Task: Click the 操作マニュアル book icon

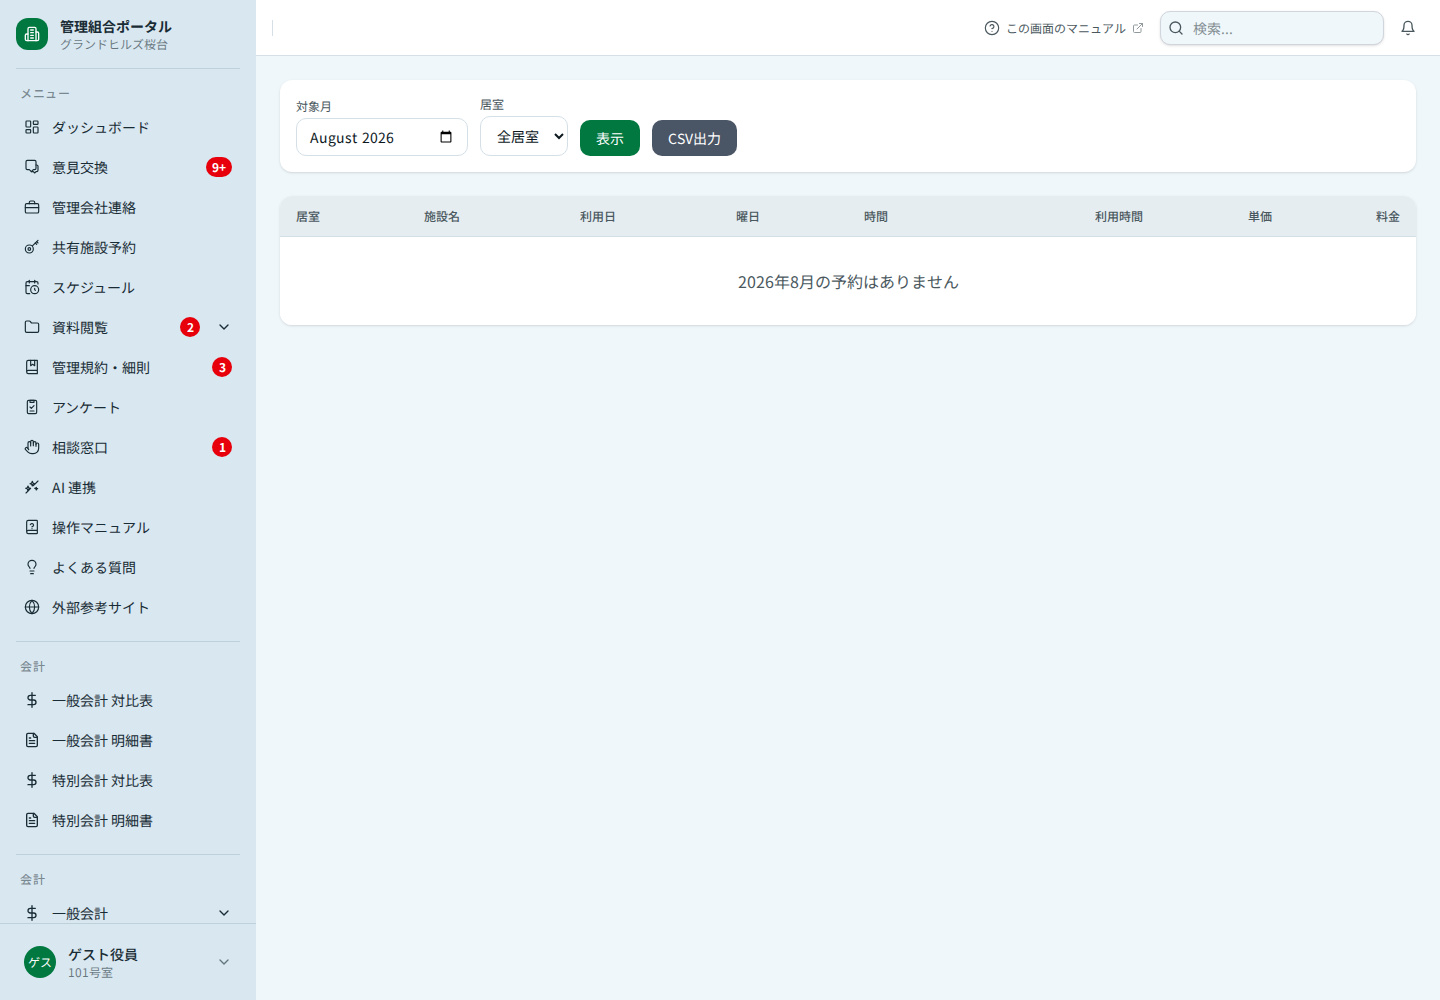Action: 32,527
